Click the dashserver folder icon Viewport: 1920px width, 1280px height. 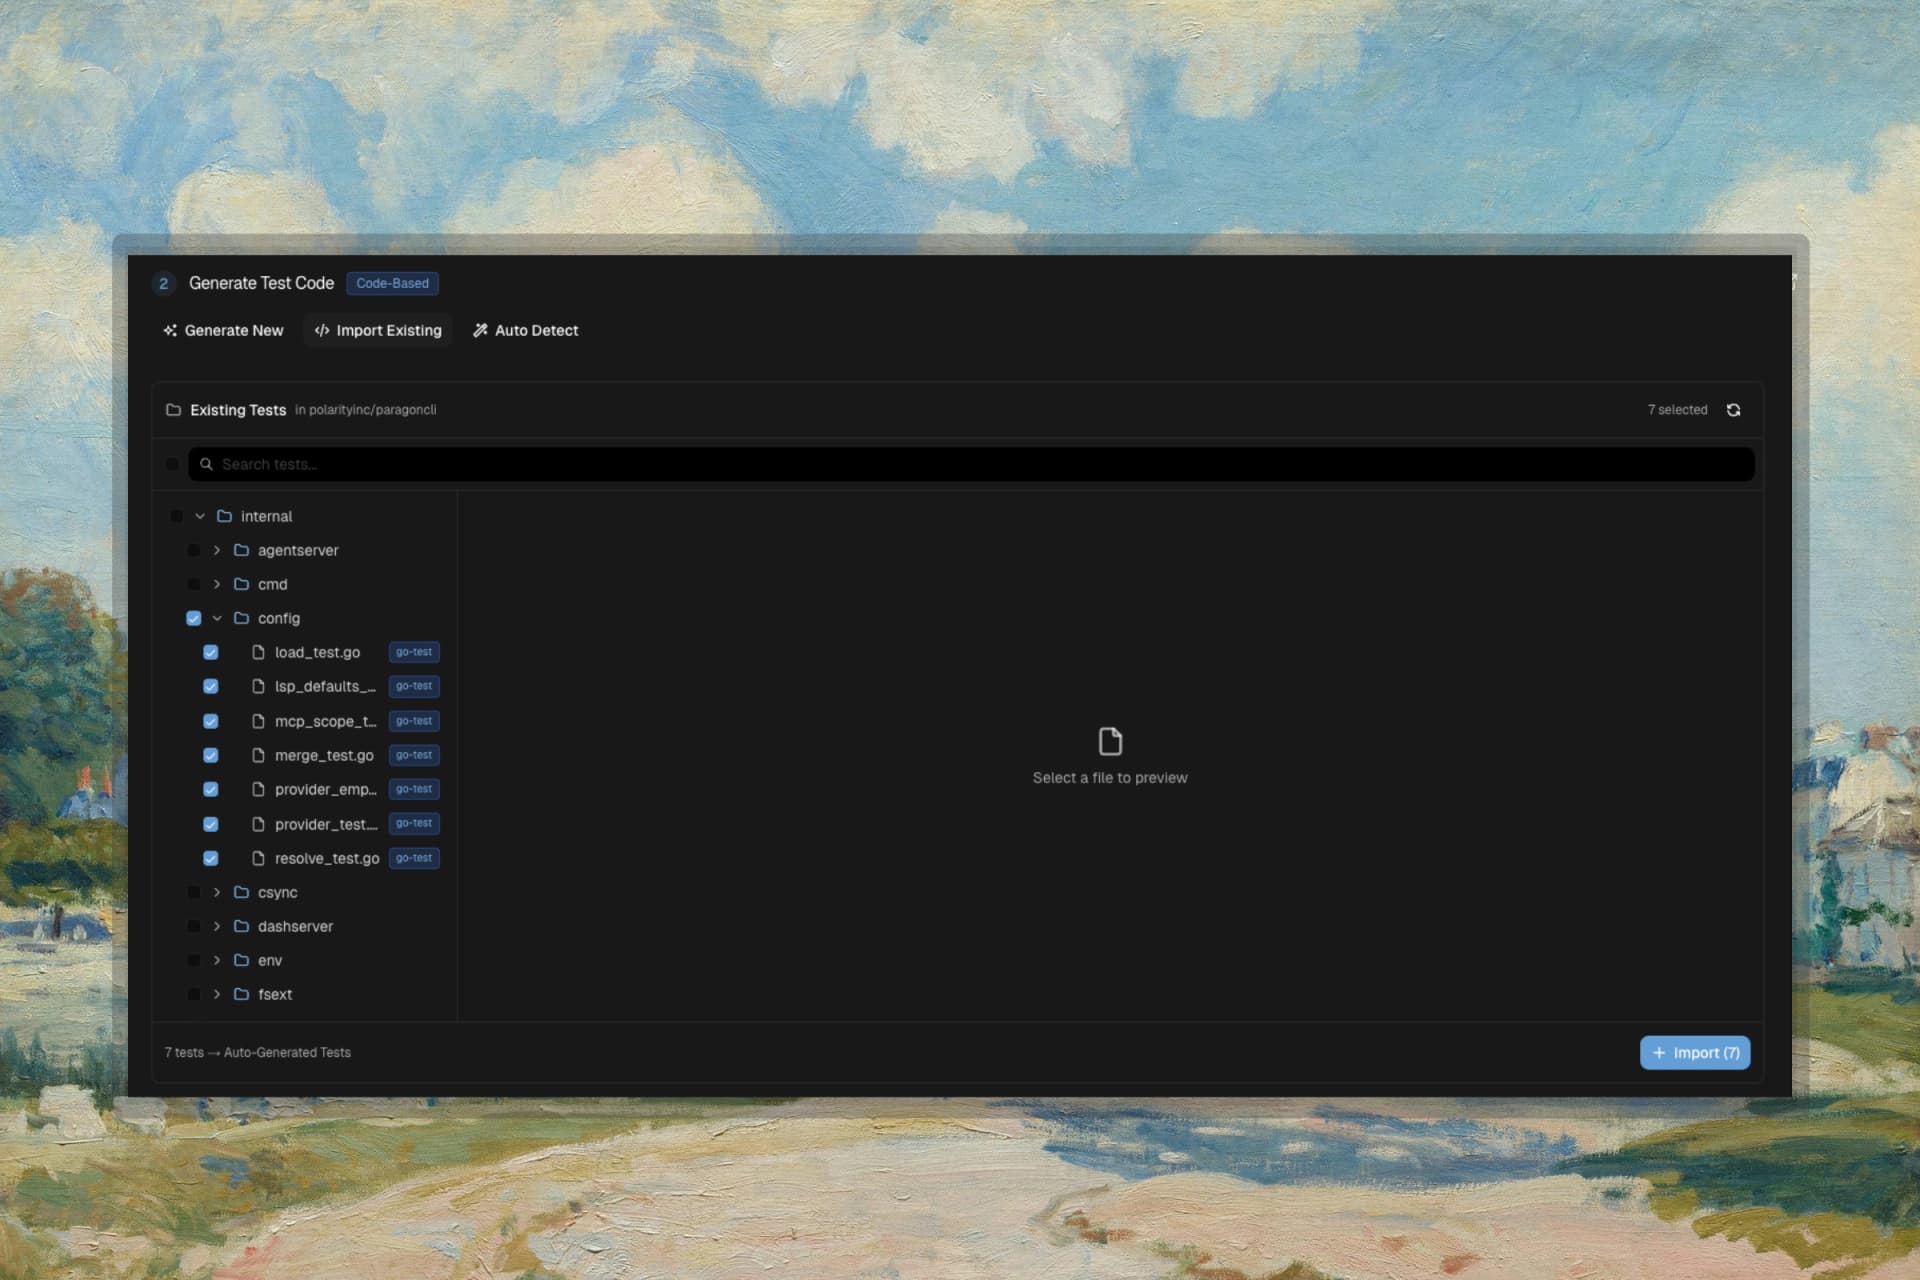coord(241,926)
